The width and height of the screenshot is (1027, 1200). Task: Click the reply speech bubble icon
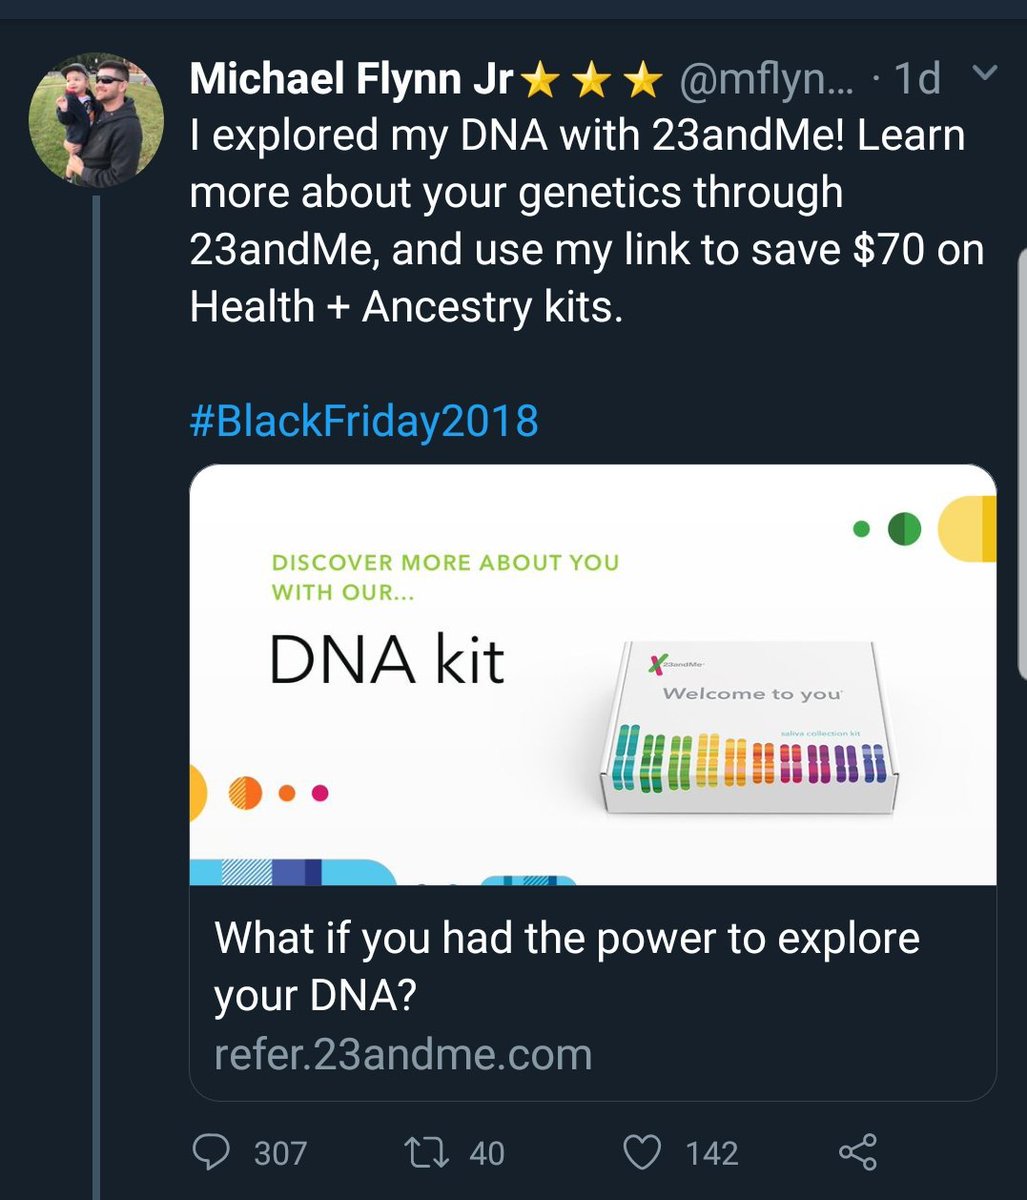pos(211,1153)
